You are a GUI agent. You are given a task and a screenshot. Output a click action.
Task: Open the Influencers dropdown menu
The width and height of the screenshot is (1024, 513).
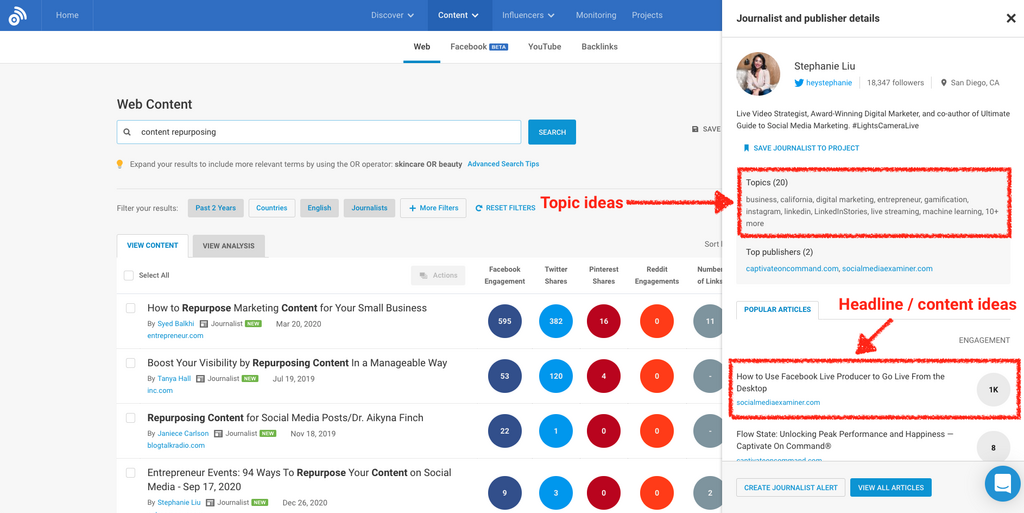[529, 15]
